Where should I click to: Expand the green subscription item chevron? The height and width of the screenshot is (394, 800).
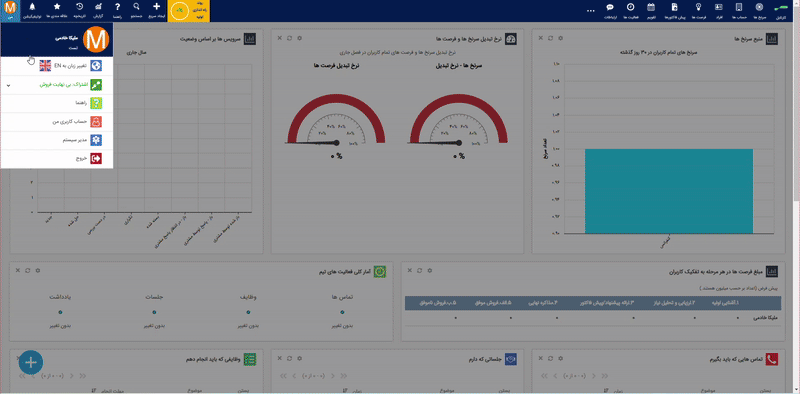[x=9, y=85]
